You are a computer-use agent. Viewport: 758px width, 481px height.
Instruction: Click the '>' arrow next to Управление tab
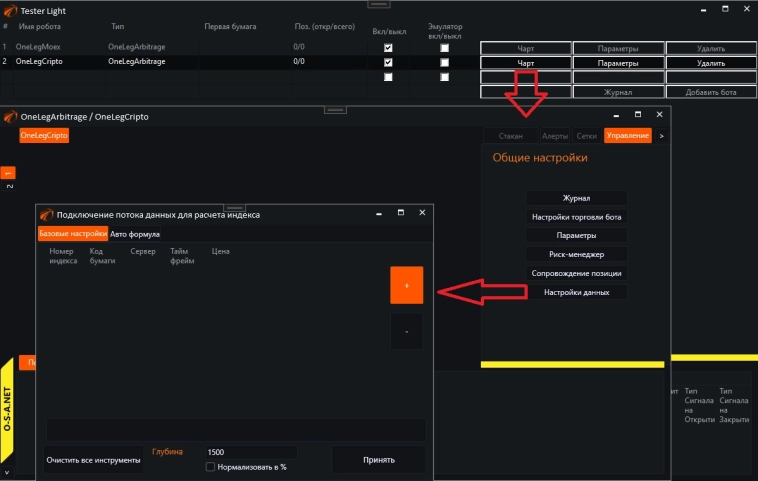[660, 135]
